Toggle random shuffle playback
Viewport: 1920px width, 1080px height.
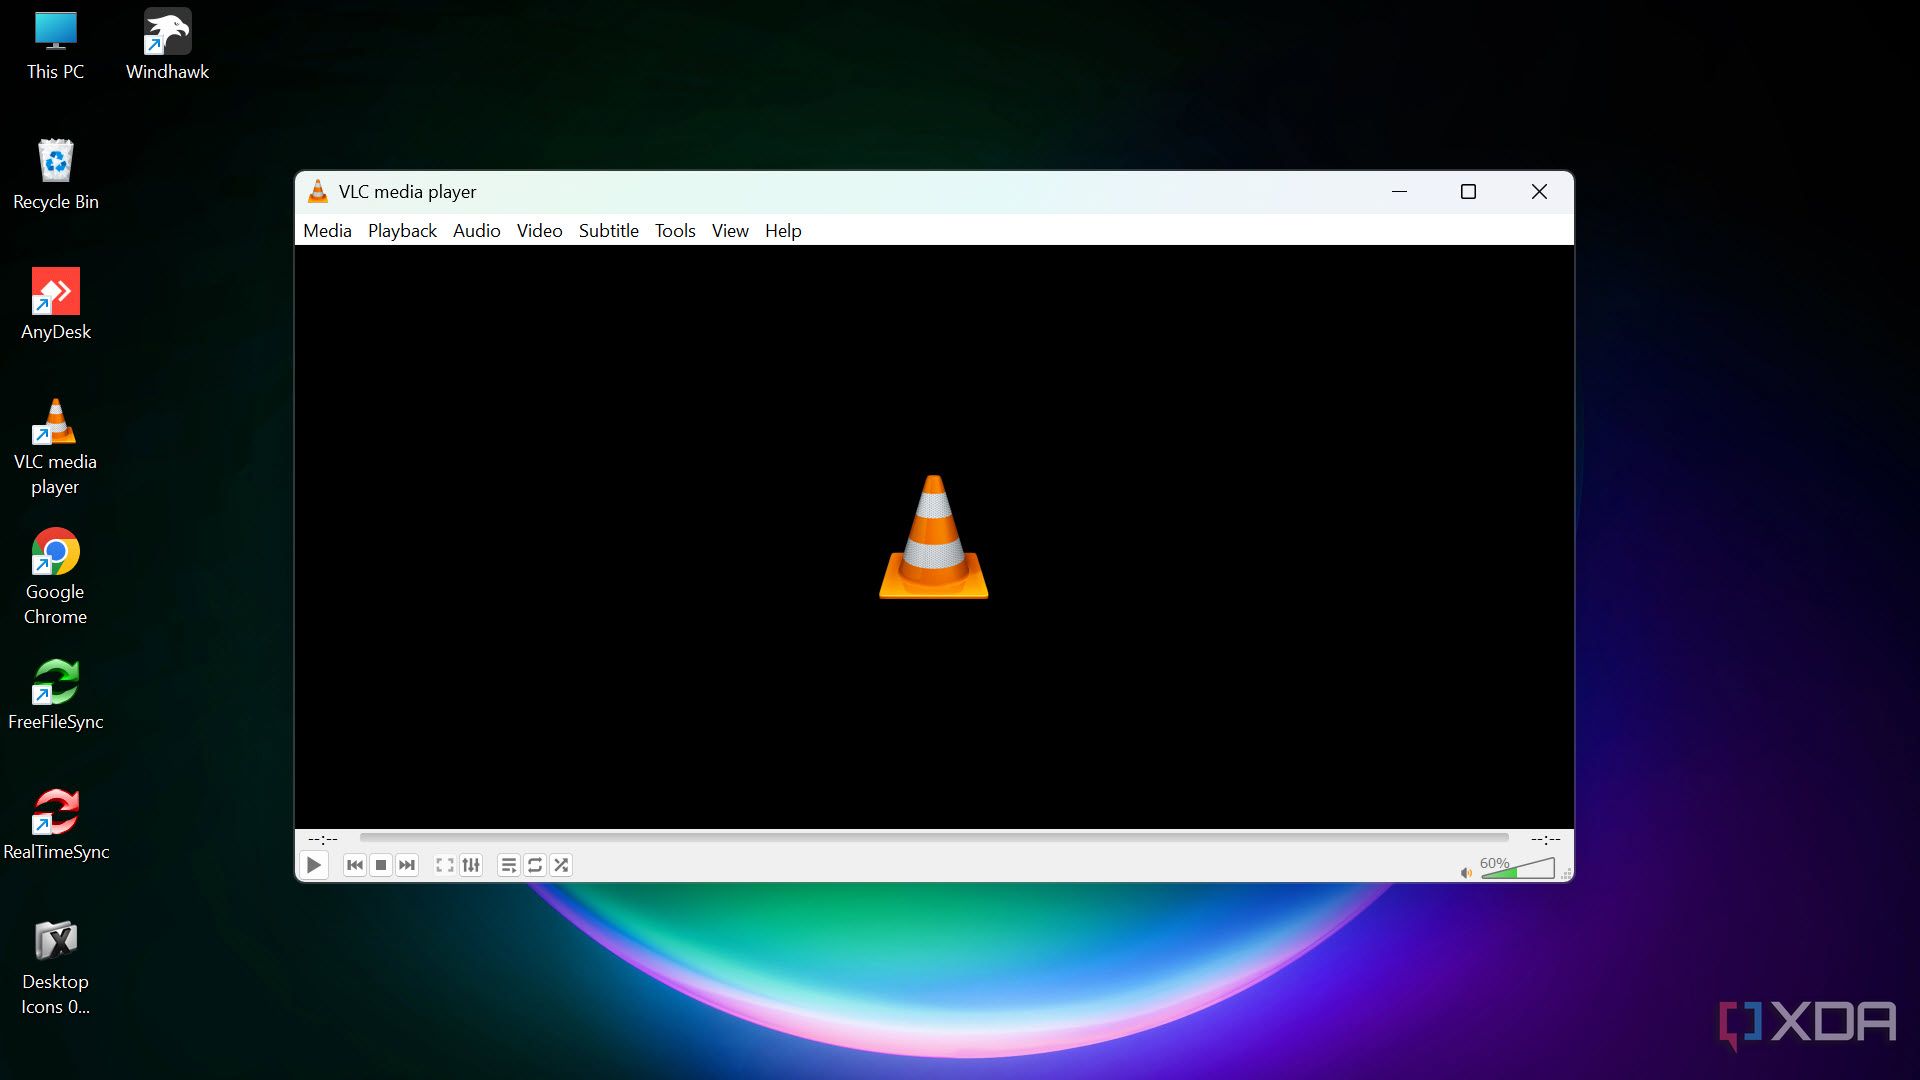(561, 865)
